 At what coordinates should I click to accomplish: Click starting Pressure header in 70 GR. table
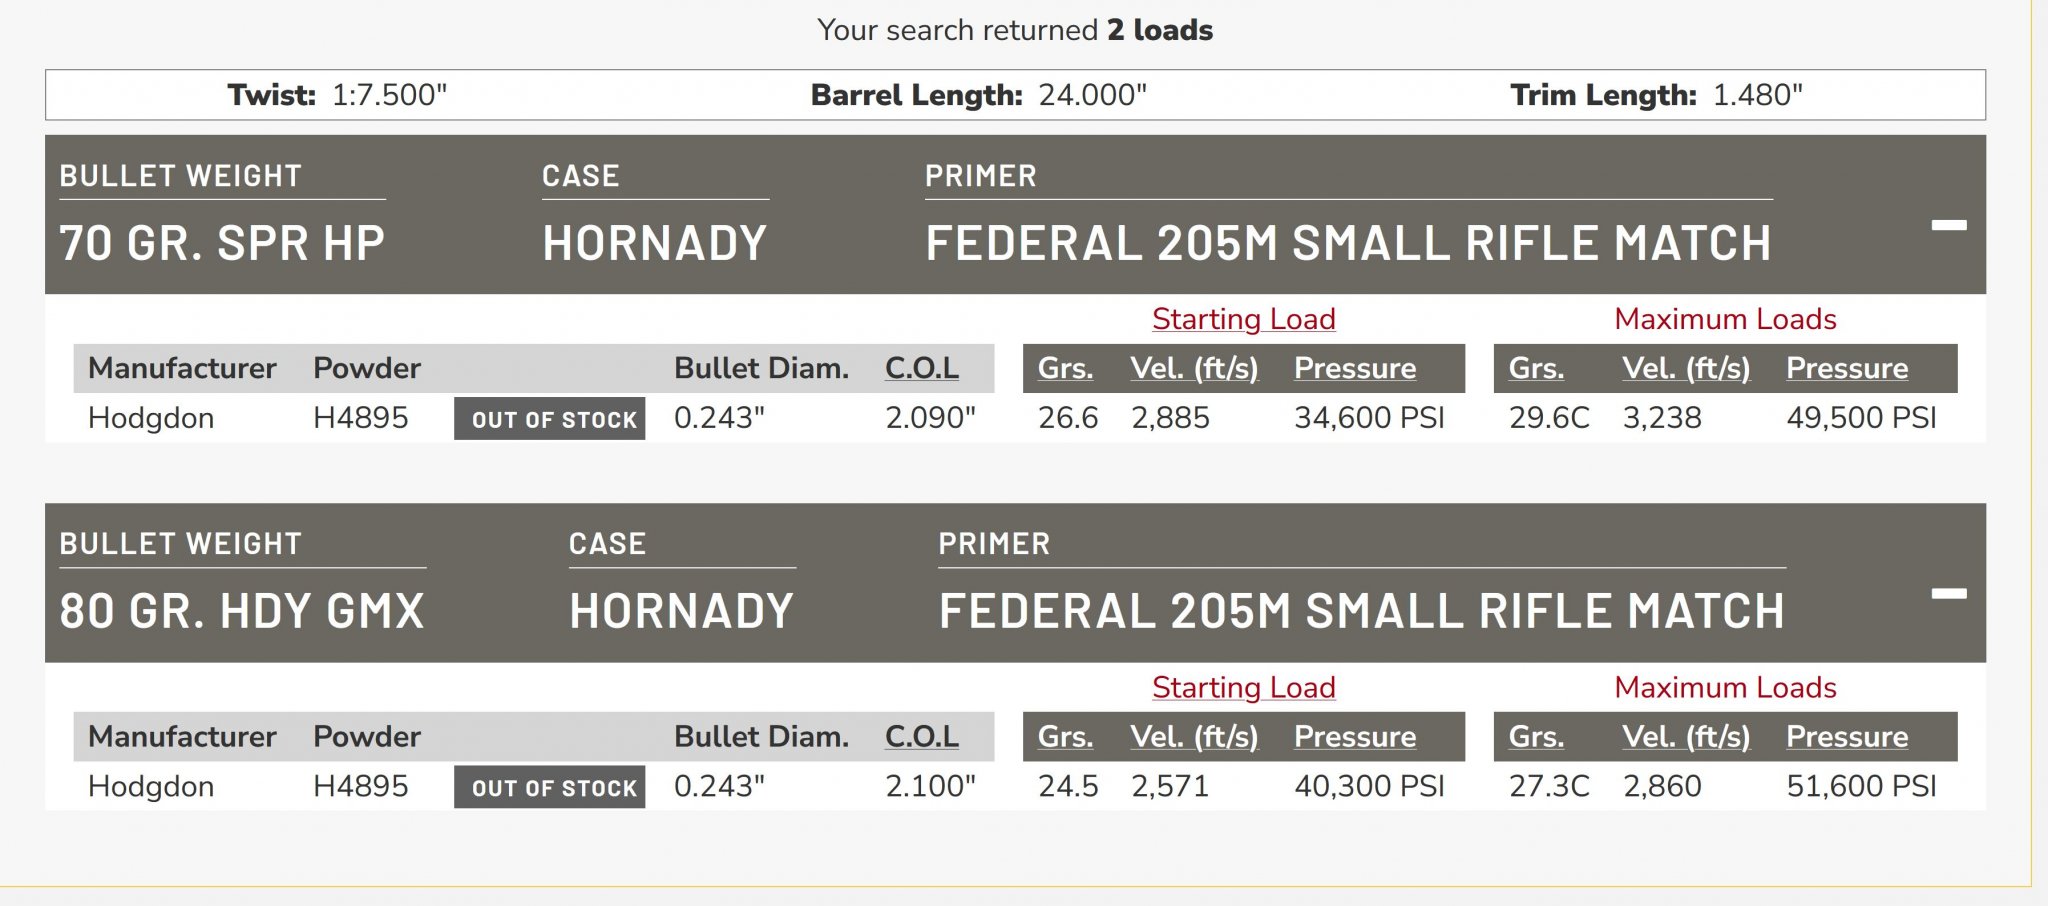1355,368
